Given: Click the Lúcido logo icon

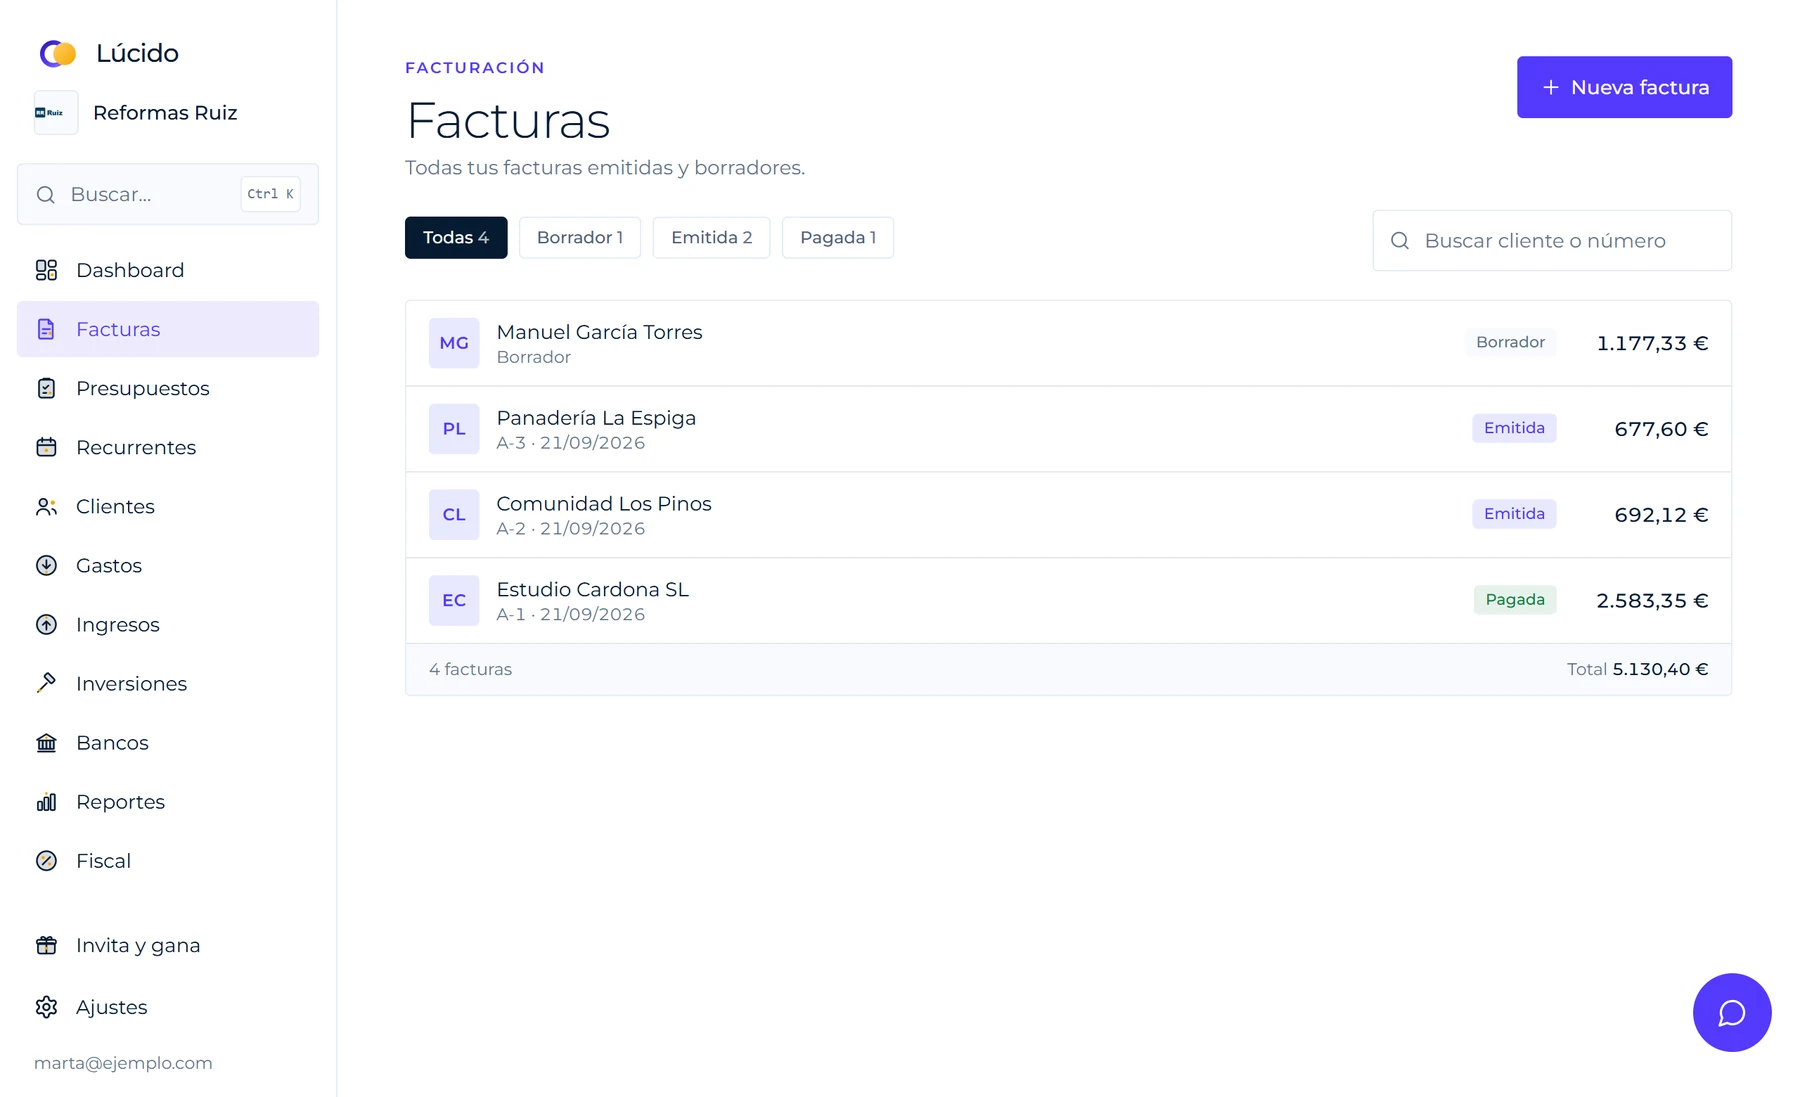Looking at the screenshot, I should 58,53.
